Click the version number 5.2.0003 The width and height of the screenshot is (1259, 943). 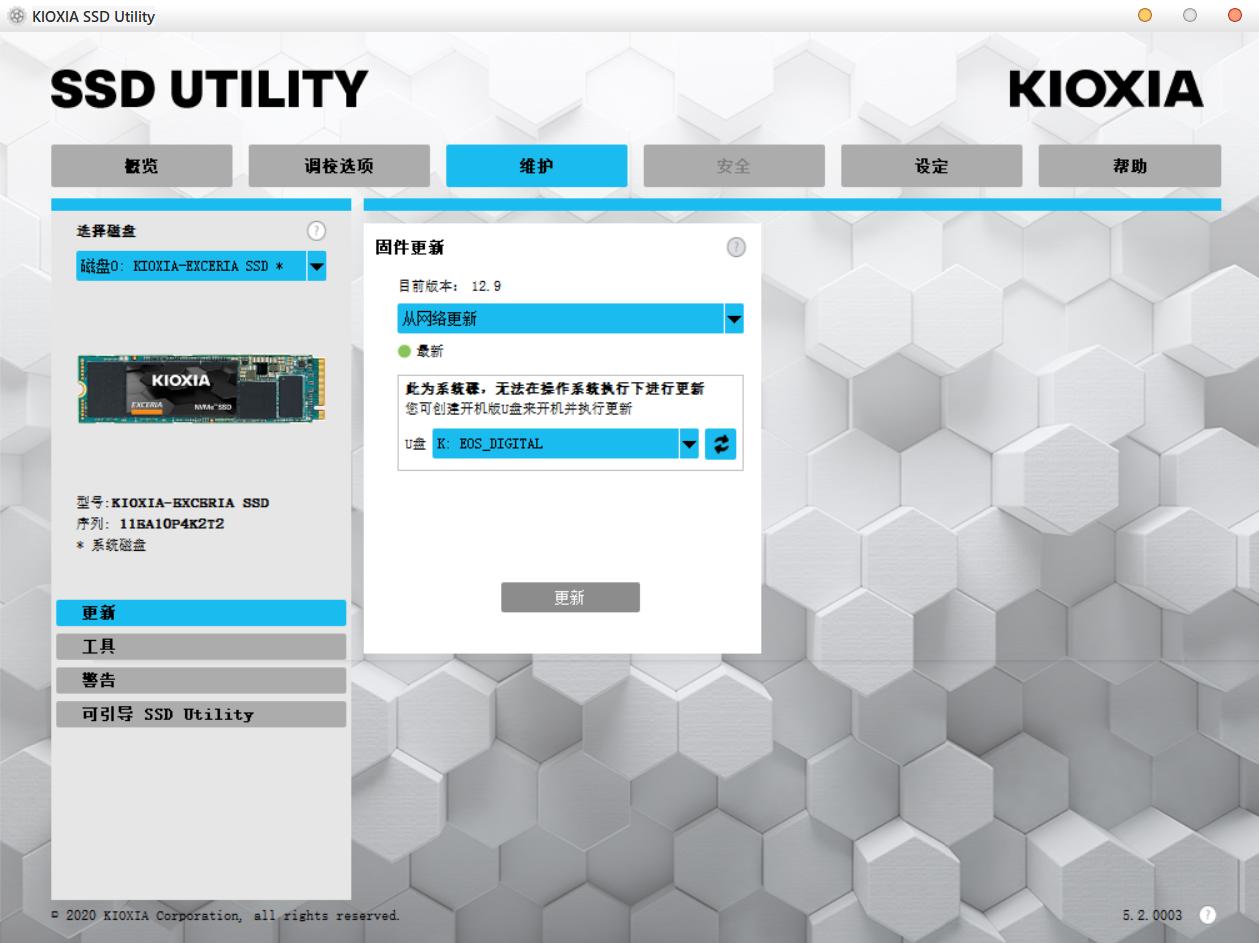[1152, 915]
